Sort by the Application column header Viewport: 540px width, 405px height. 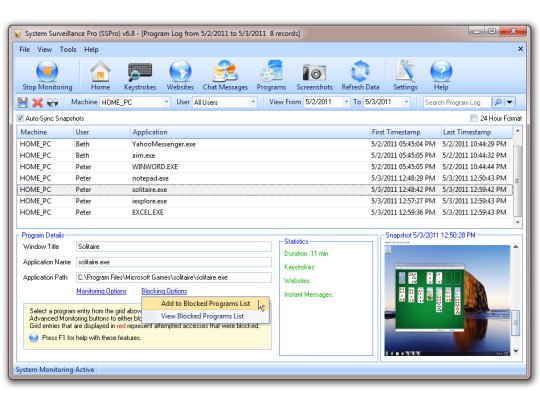coord(250,132)
